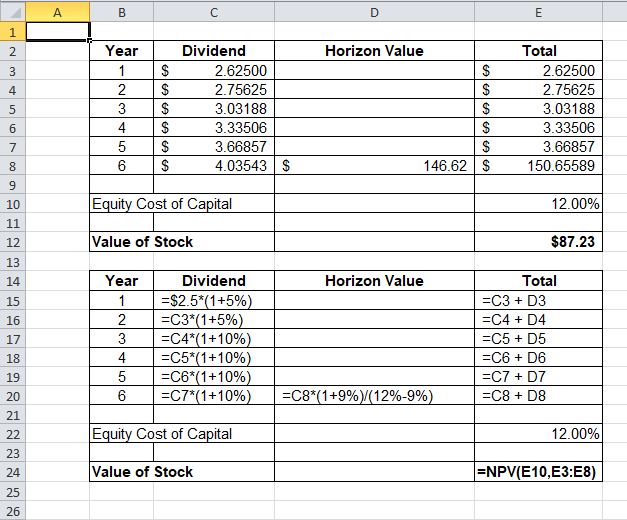Image resolution: width=627 pixels, height=520 pixels.
Task: Select column D header
Action: click(374, 12)
